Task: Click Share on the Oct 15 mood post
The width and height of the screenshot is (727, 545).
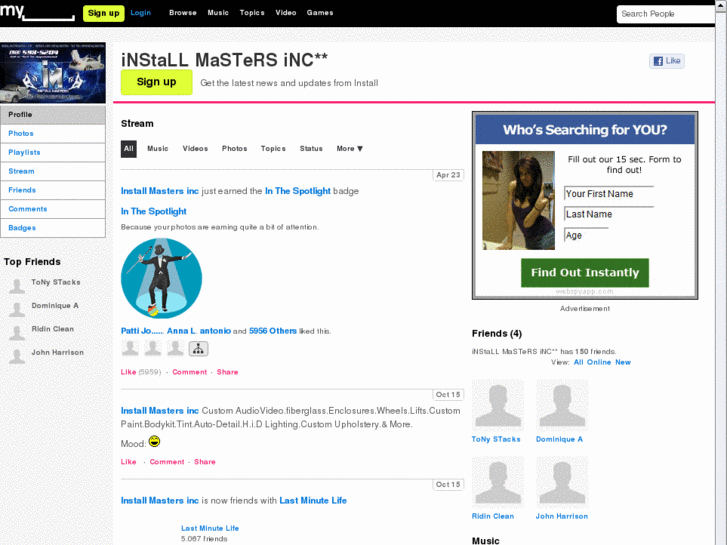Action: click(205, 462)
